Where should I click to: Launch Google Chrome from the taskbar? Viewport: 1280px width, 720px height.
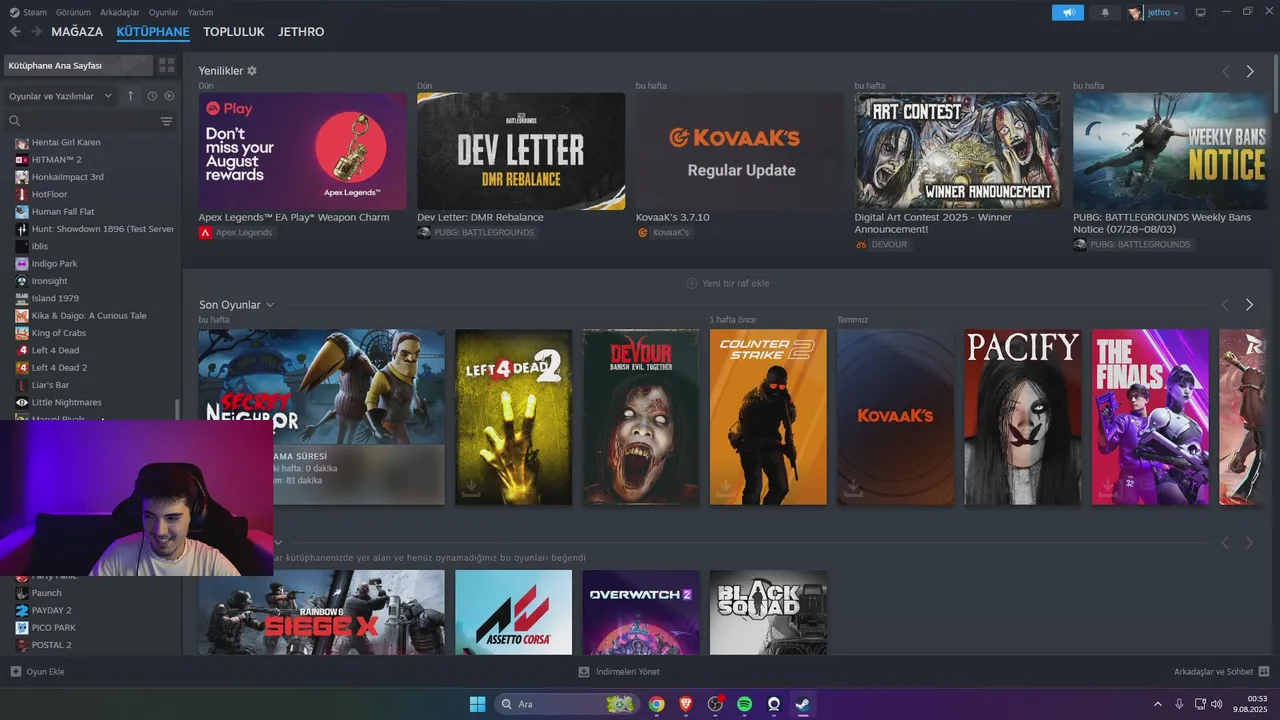(x=656, y=704)
